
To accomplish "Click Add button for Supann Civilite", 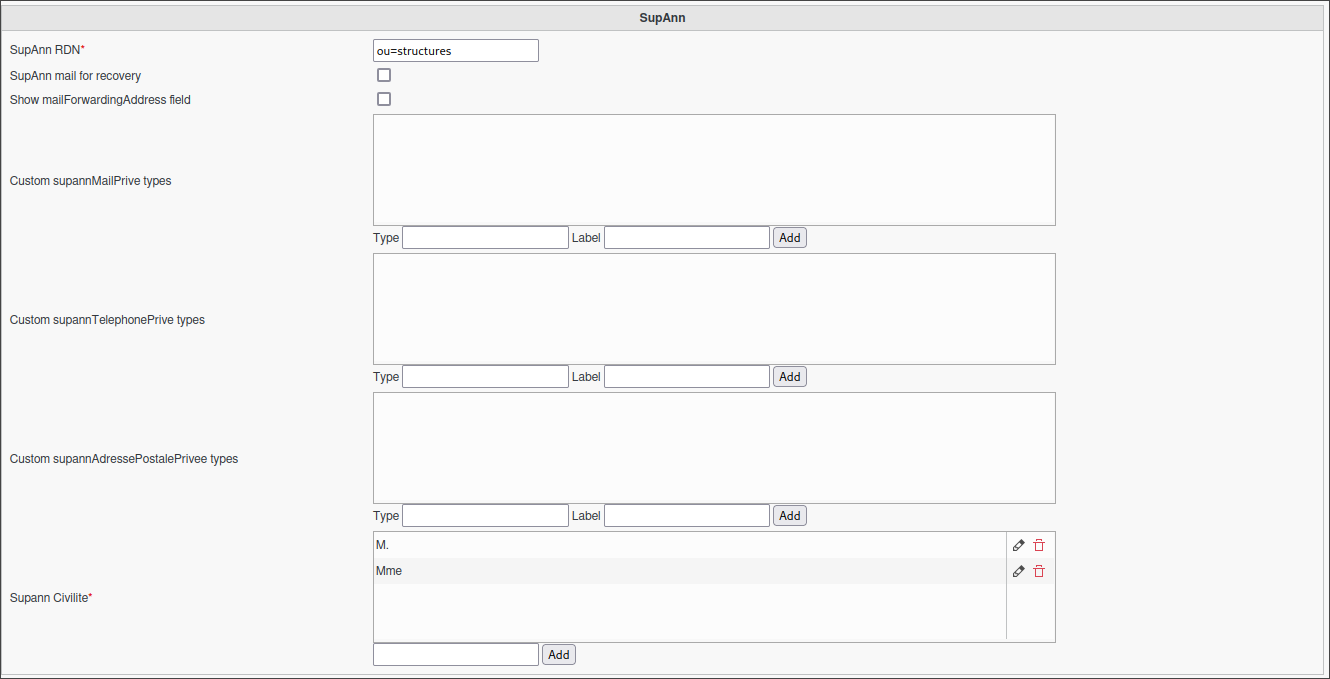I will click(559, 655).
